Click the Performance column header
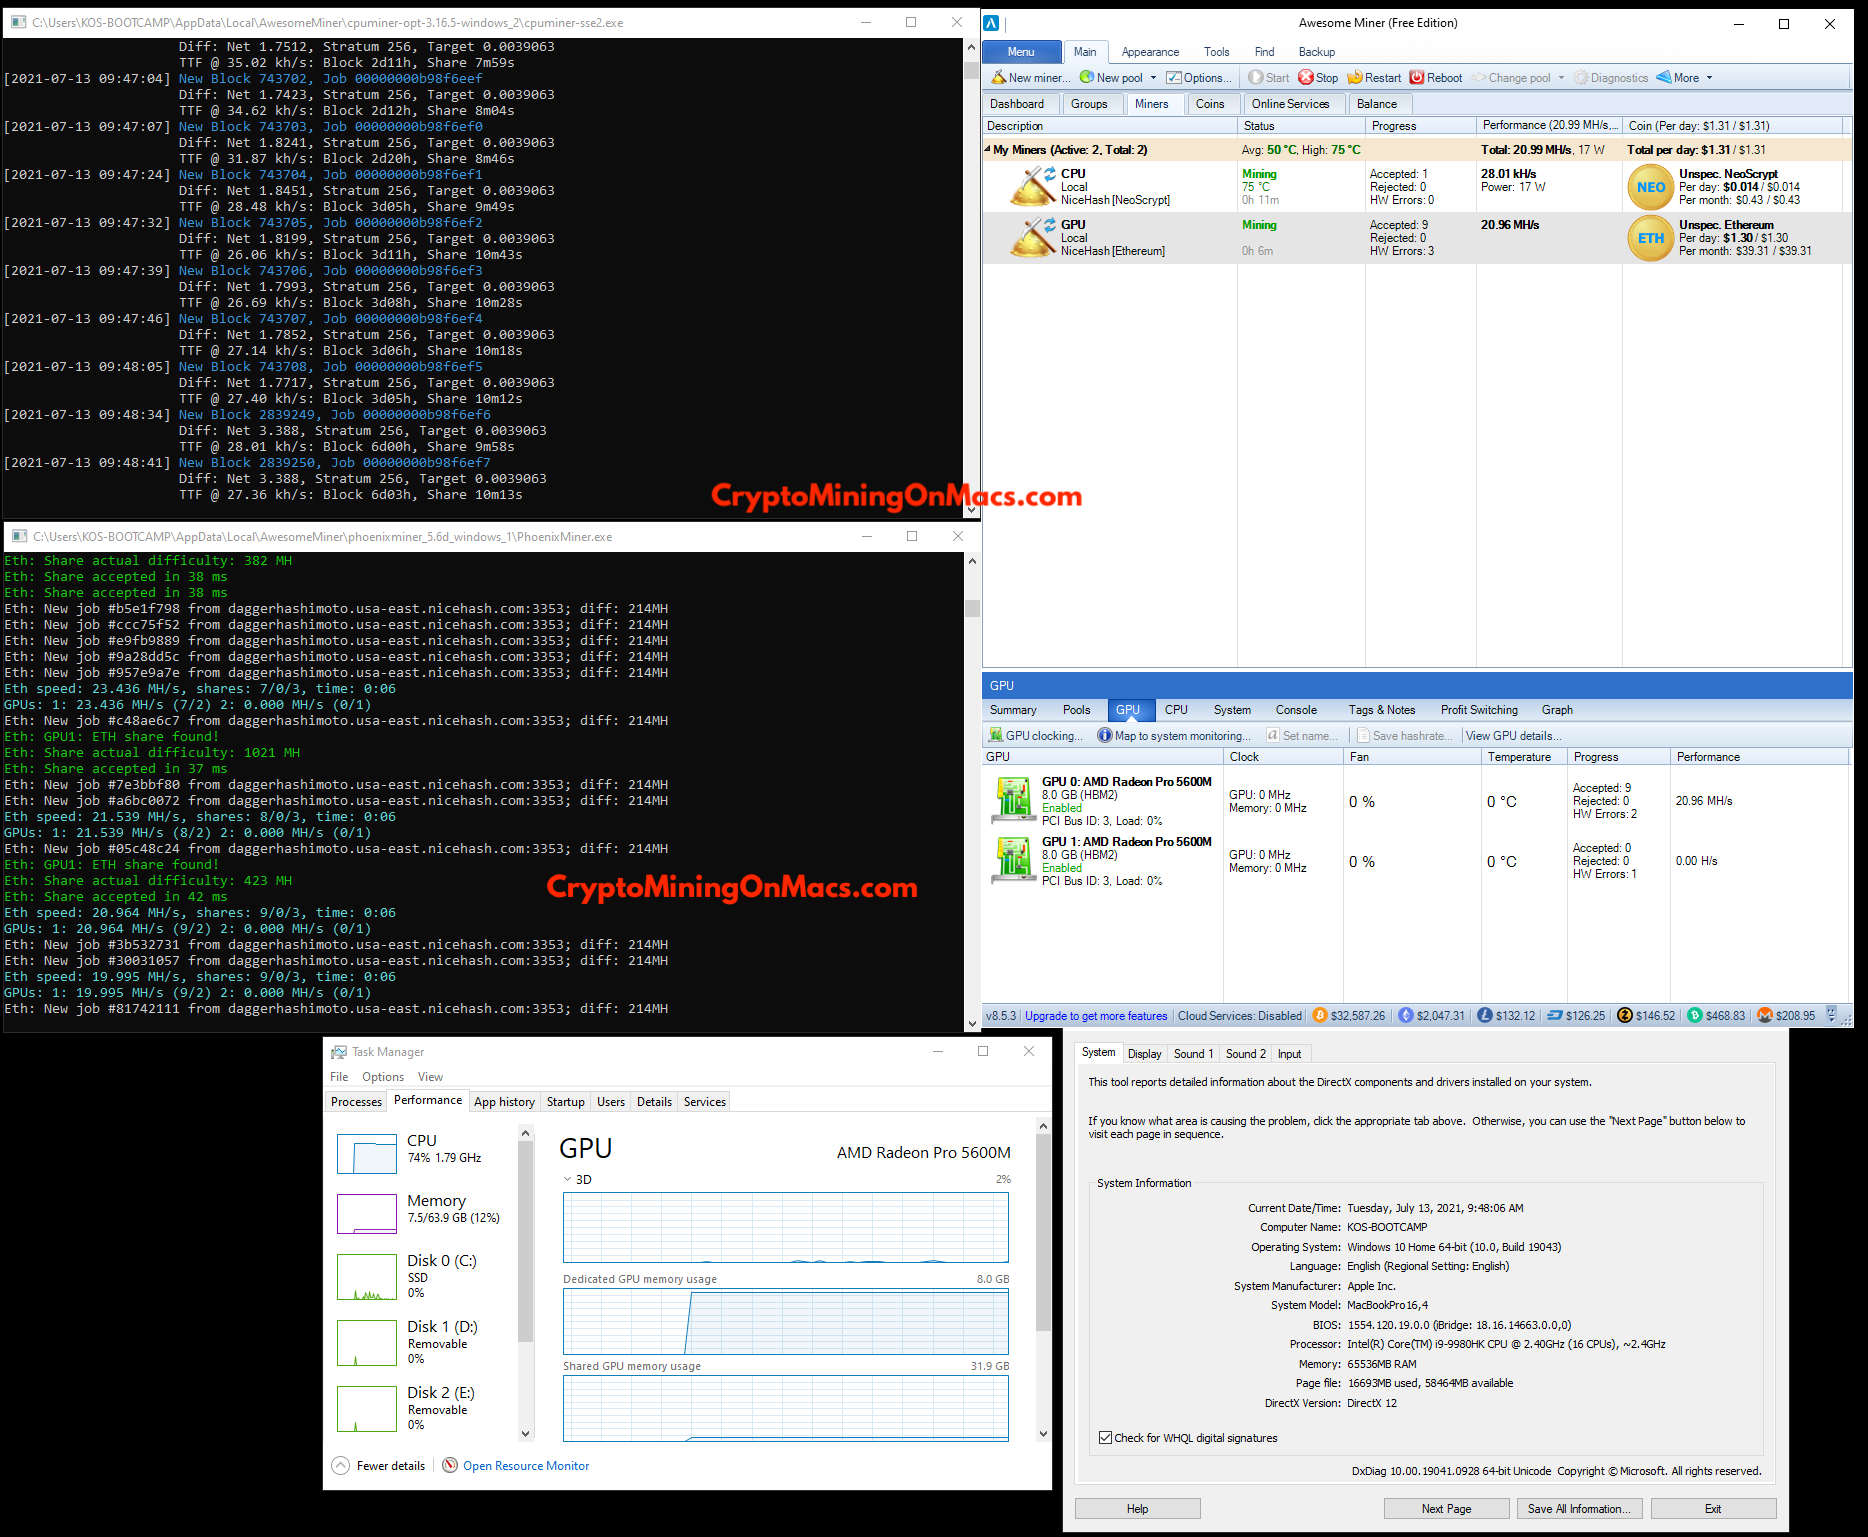 1549,126
